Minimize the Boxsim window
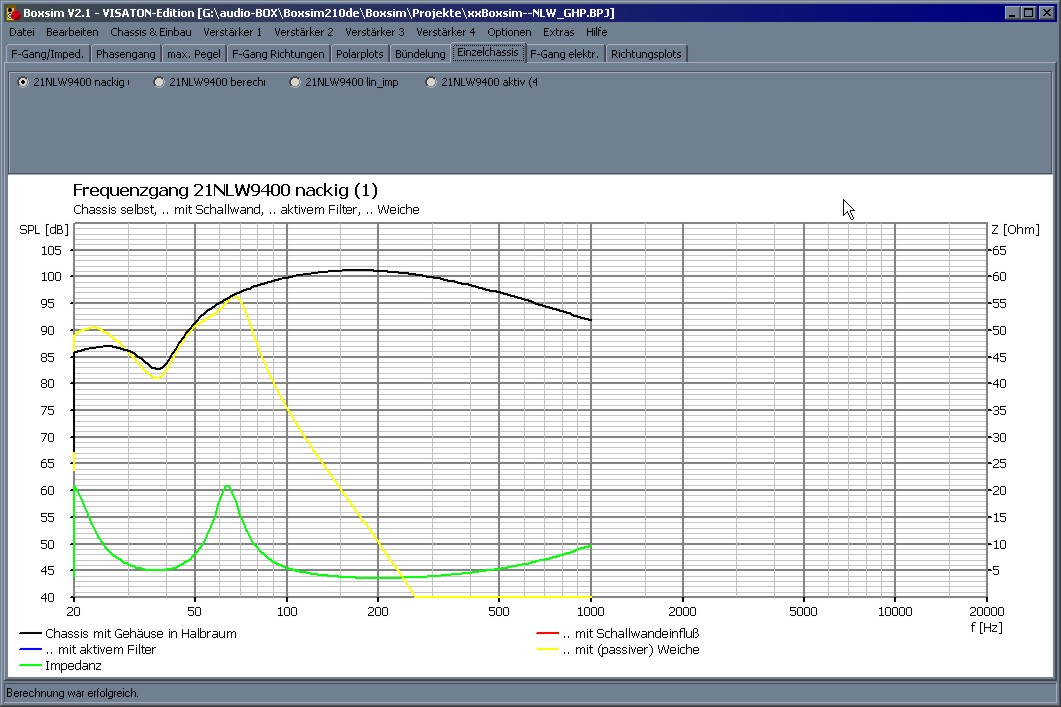The image size is (1061, 707). [x=1012, y=13]
